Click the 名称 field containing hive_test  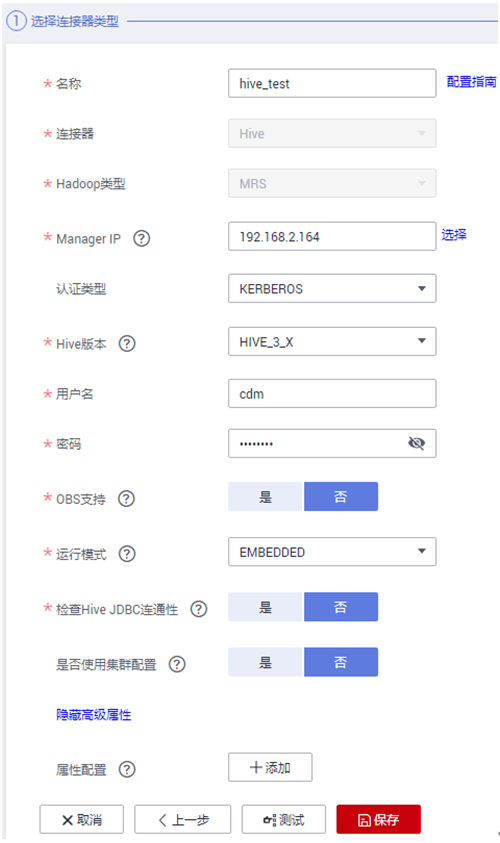332,83
